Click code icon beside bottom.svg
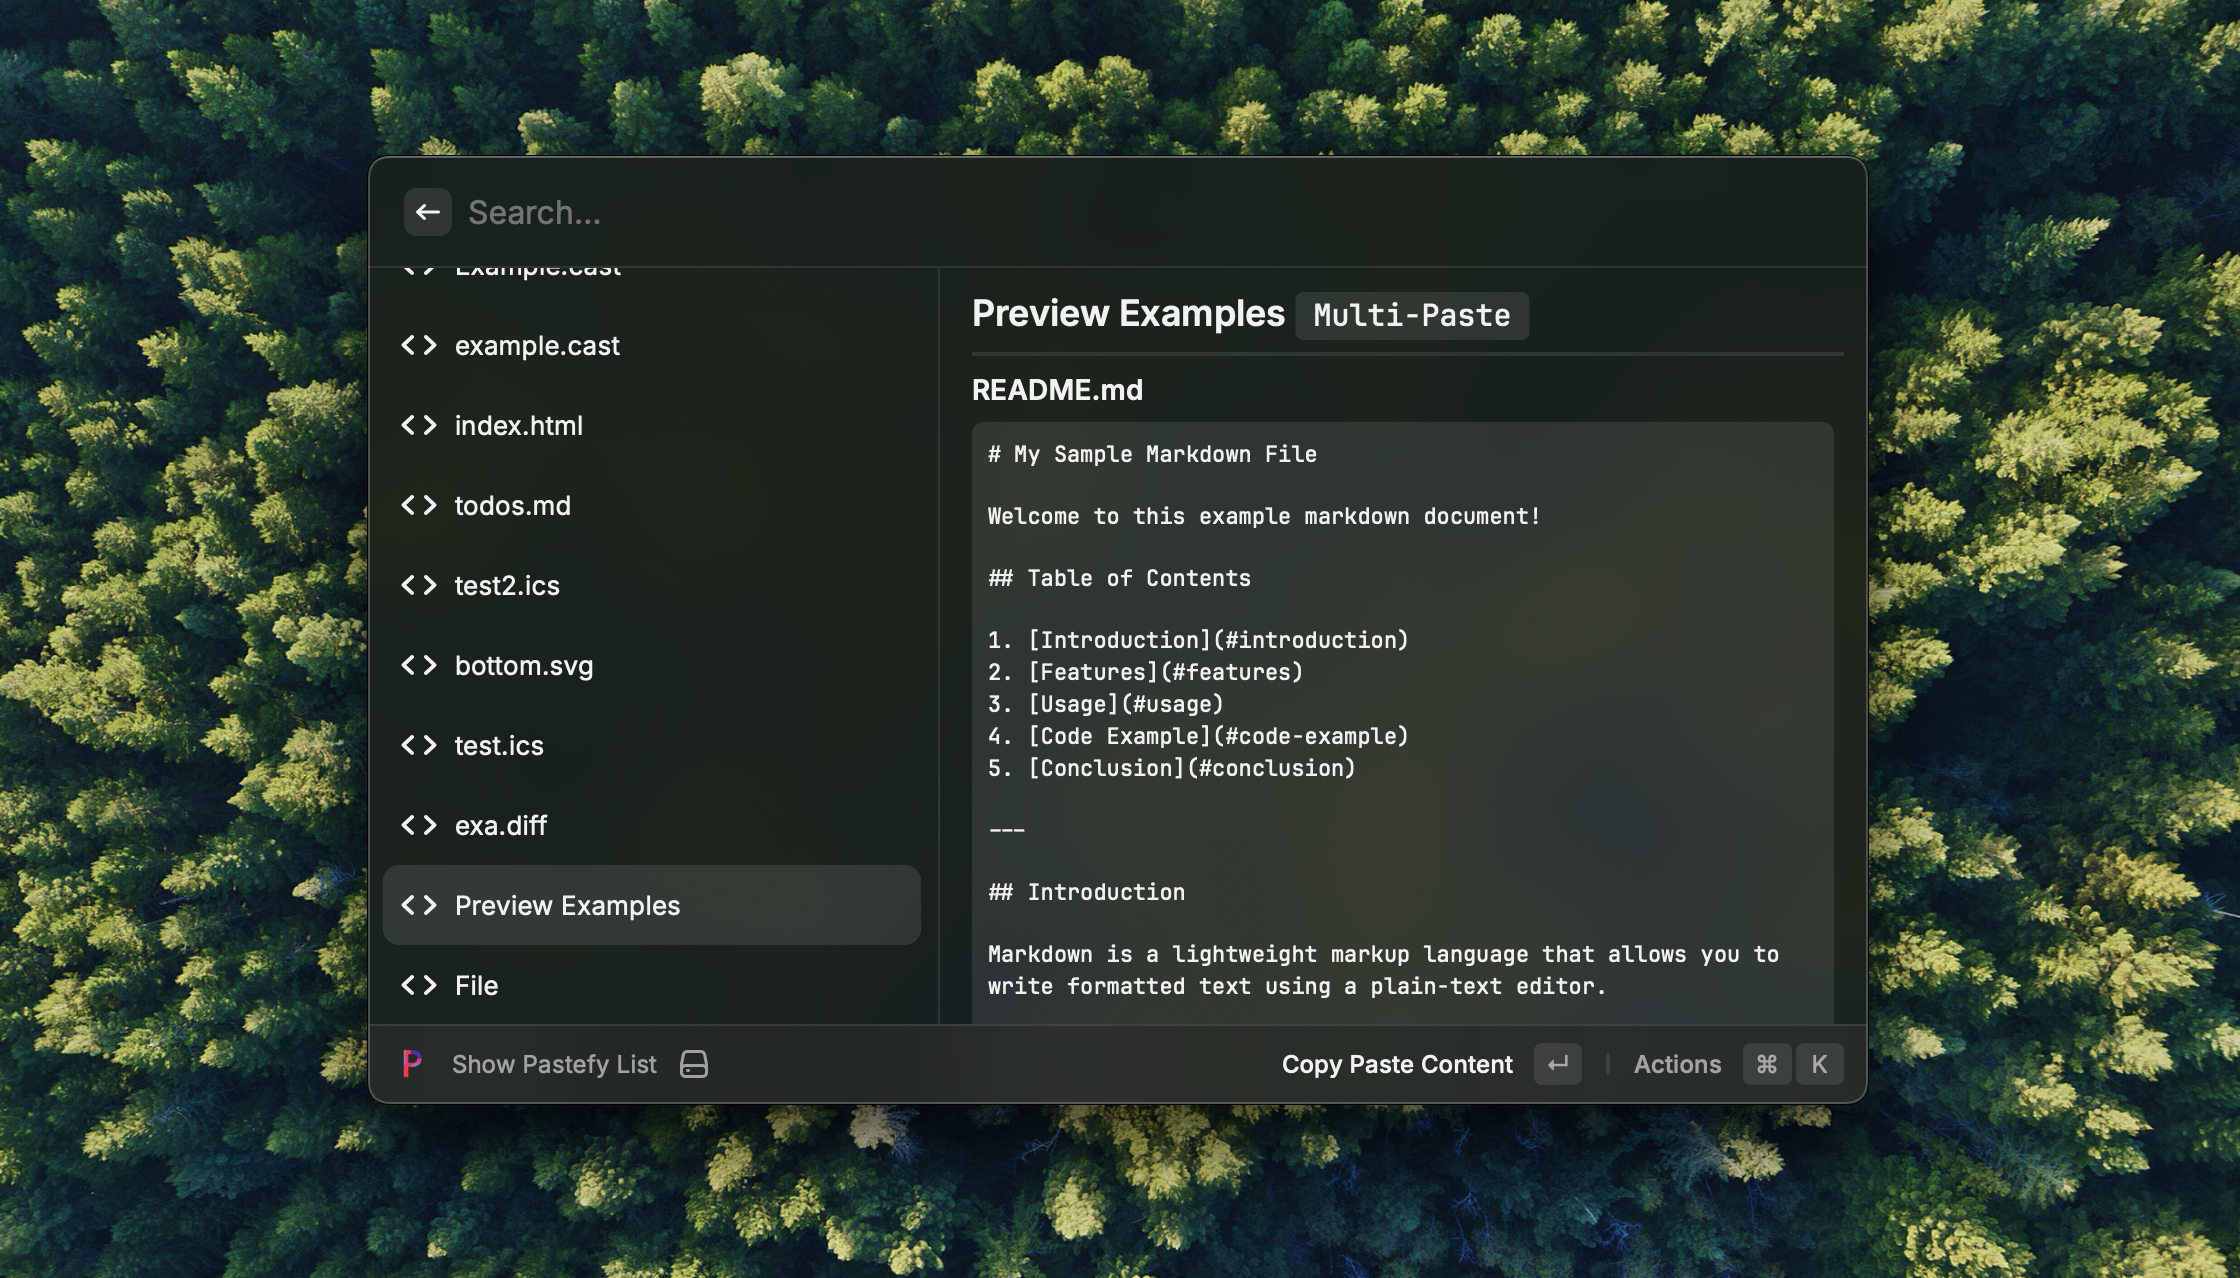This screenshot has height=1278, width=2240. point(419,666)
